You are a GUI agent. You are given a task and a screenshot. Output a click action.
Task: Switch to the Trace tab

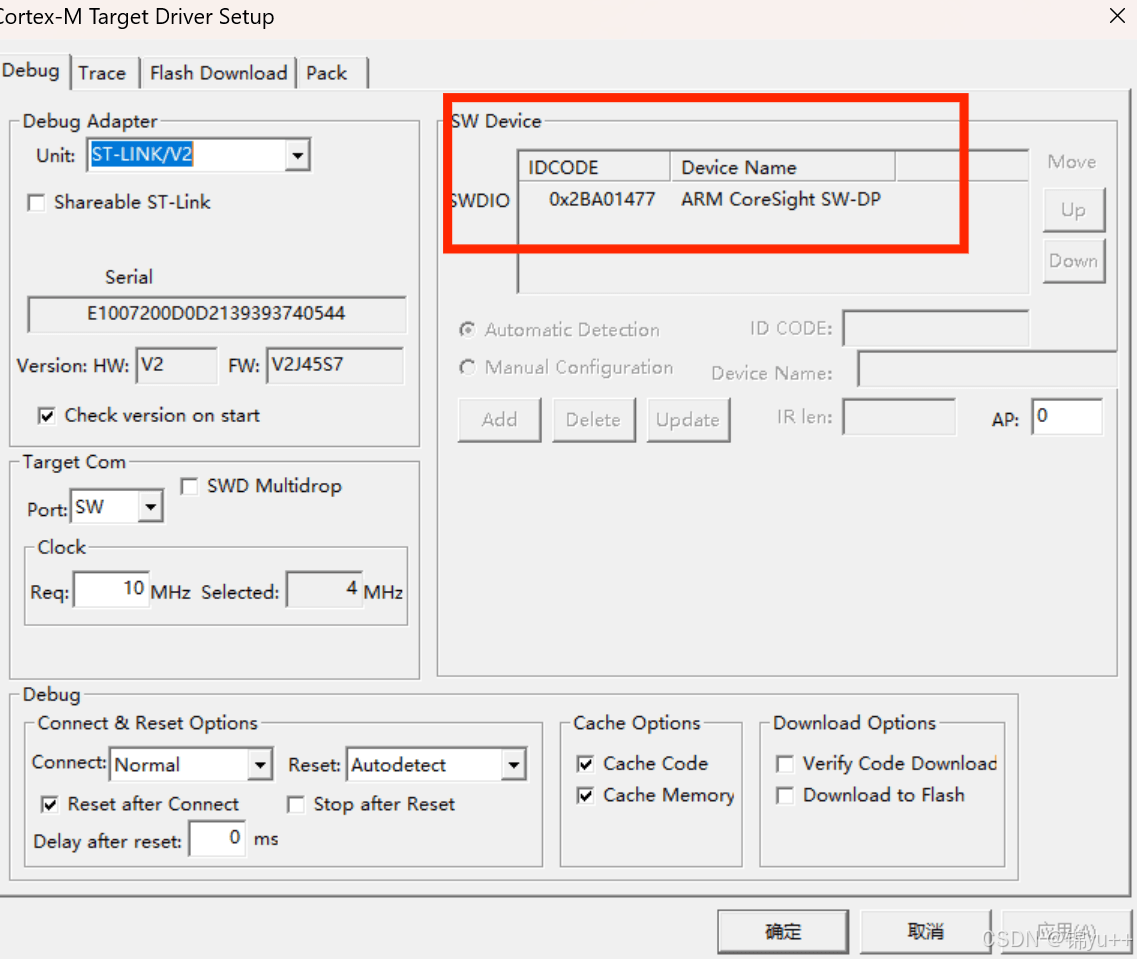pyautogui.click(x=103, y=72)
